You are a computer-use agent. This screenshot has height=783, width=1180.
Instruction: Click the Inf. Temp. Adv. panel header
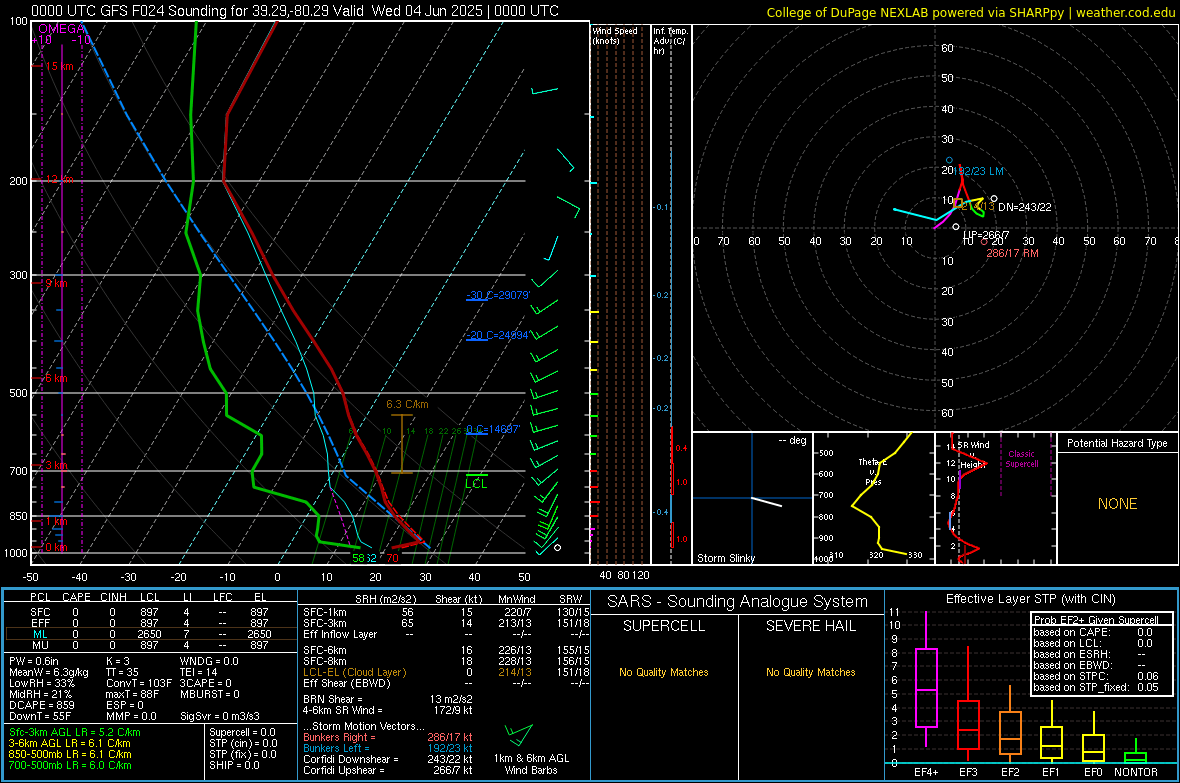click(x=670, y=41)
